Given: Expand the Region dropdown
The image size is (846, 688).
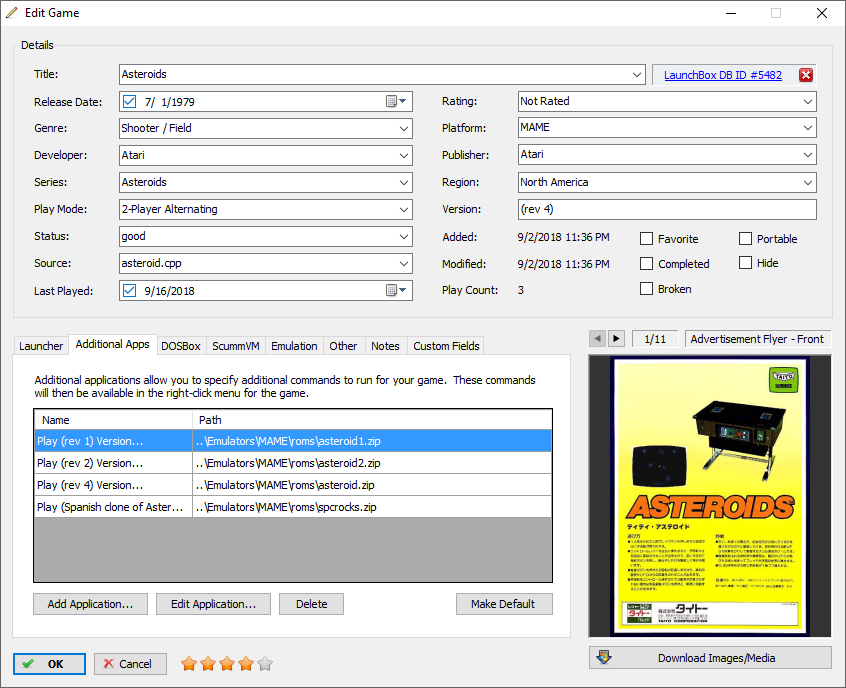Looking at the screenshot, I should tap(808, 182).
